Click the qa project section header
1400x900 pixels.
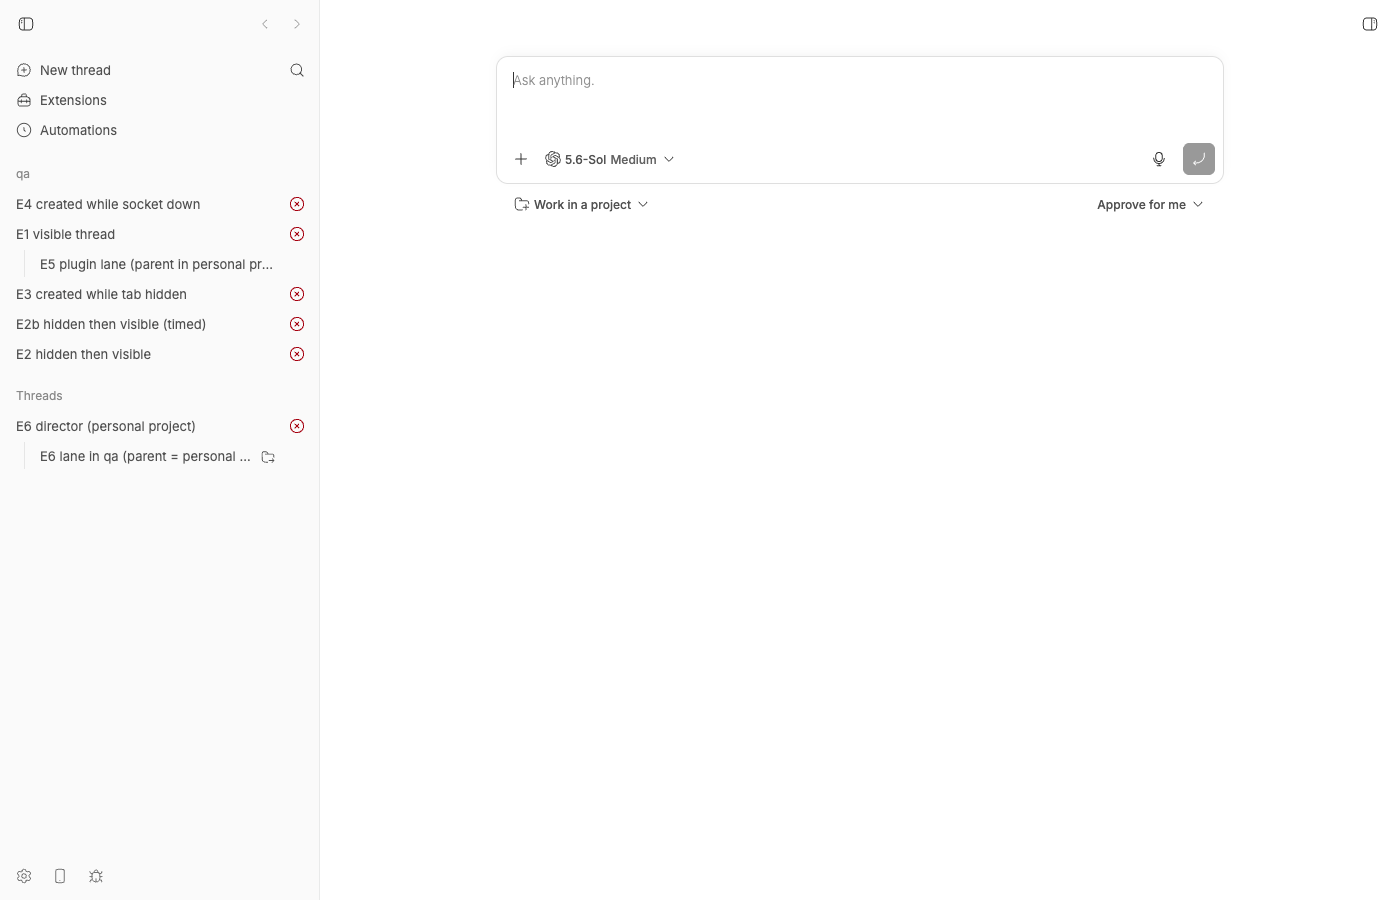coord(23,174)
